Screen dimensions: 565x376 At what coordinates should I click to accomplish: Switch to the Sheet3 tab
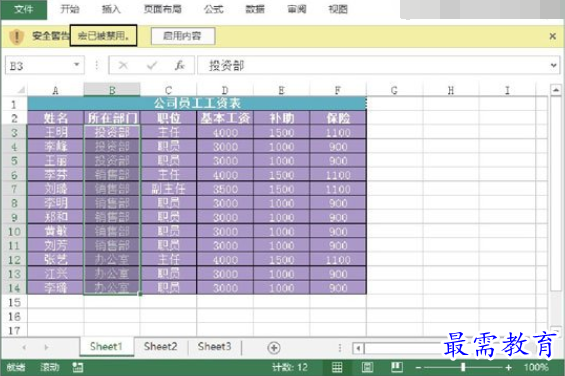tap(214, 347)
